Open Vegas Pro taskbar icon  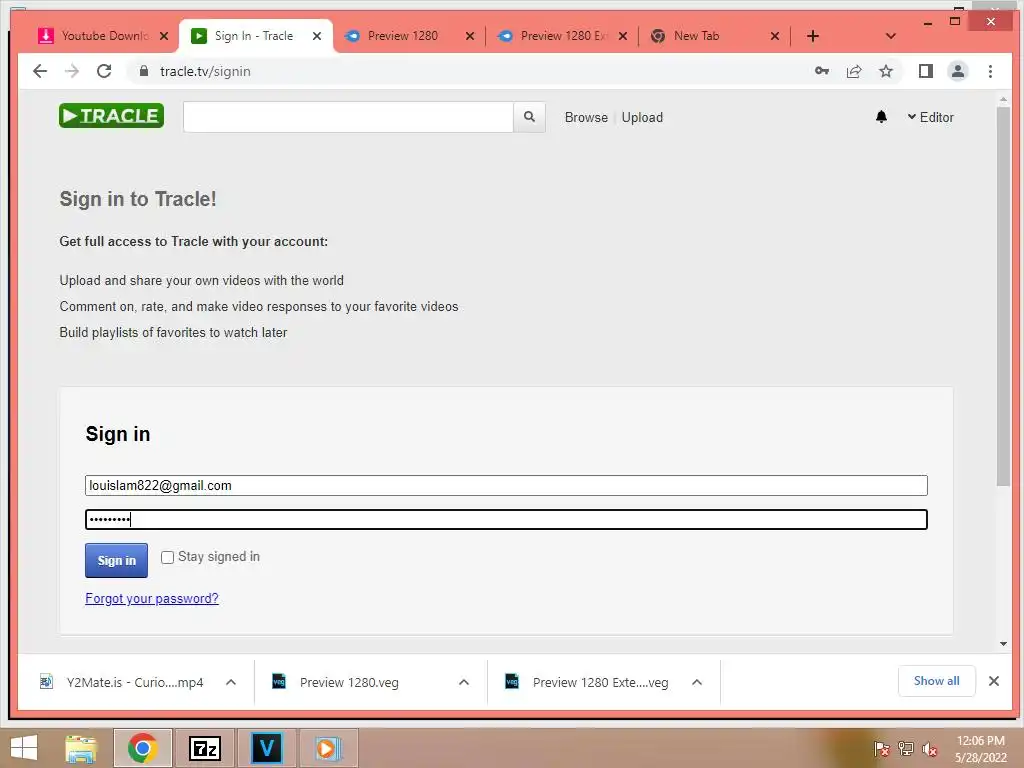point(266,748)
